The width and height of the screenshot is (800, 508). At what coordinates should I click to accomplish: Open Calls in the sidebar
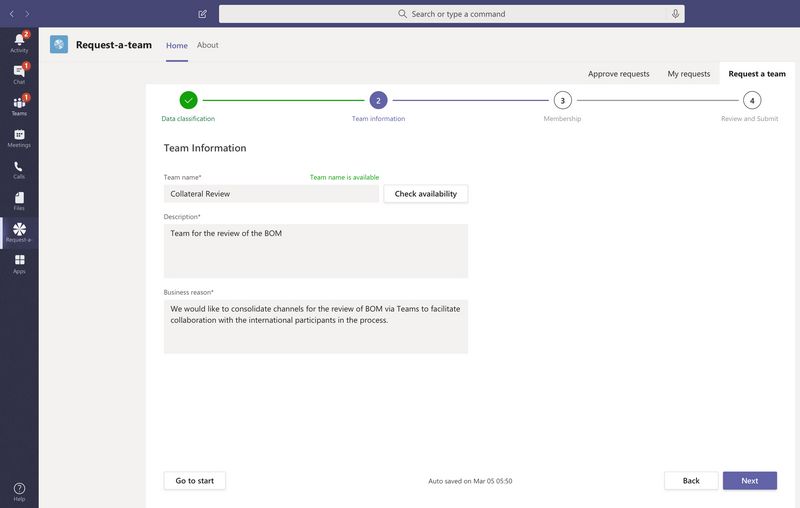19,169
